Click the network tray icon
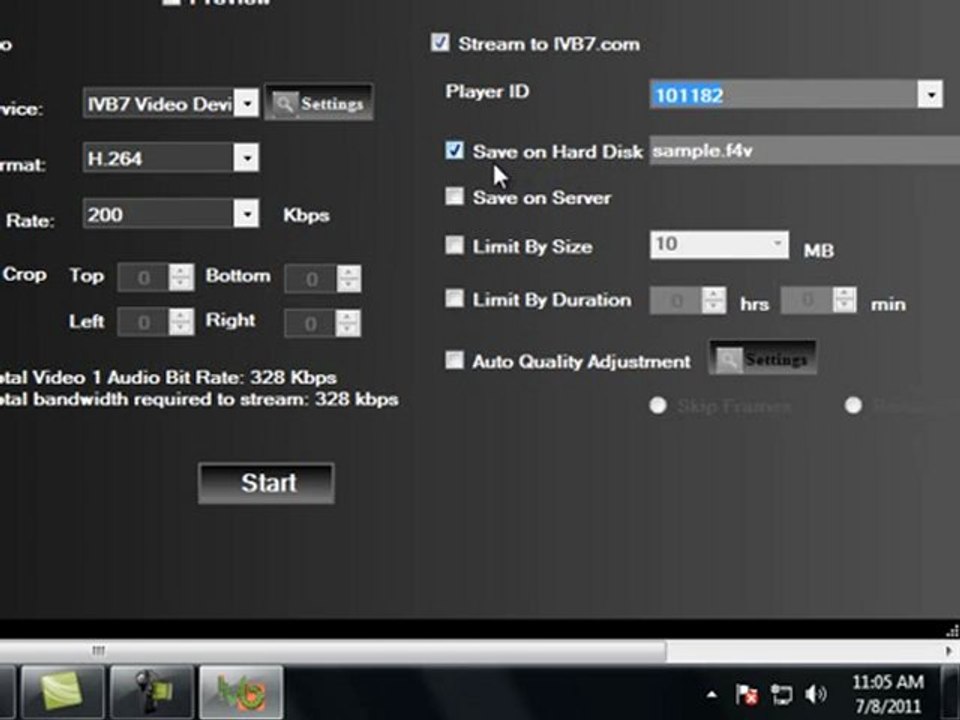The height and width of the screenshot is (720, 960). point(781,694)
